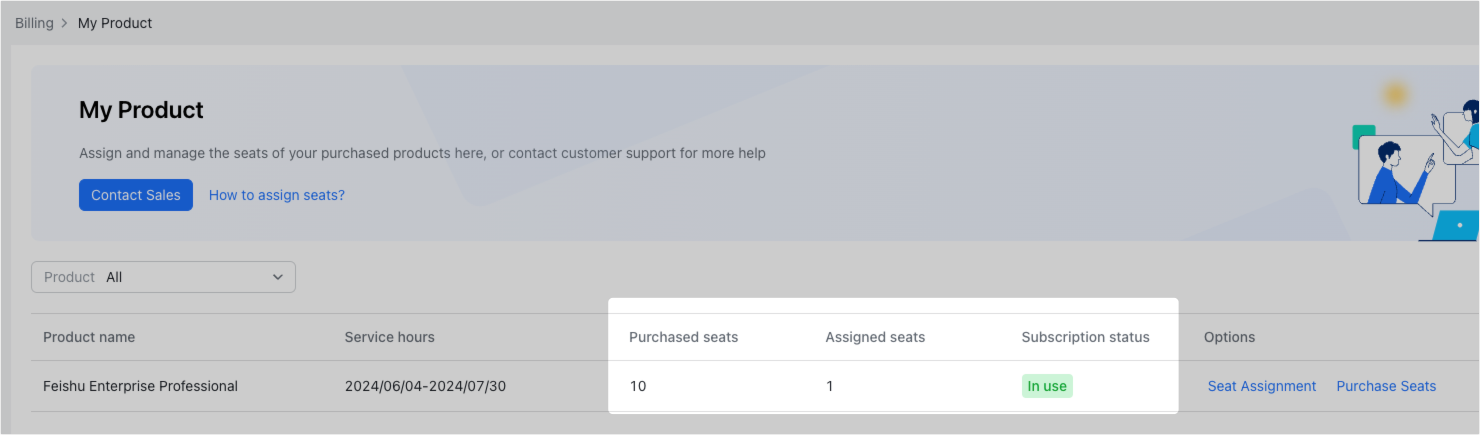Click the Purchased seats column header
Viewport: 1480px width, 435px height.
(683, 337)
